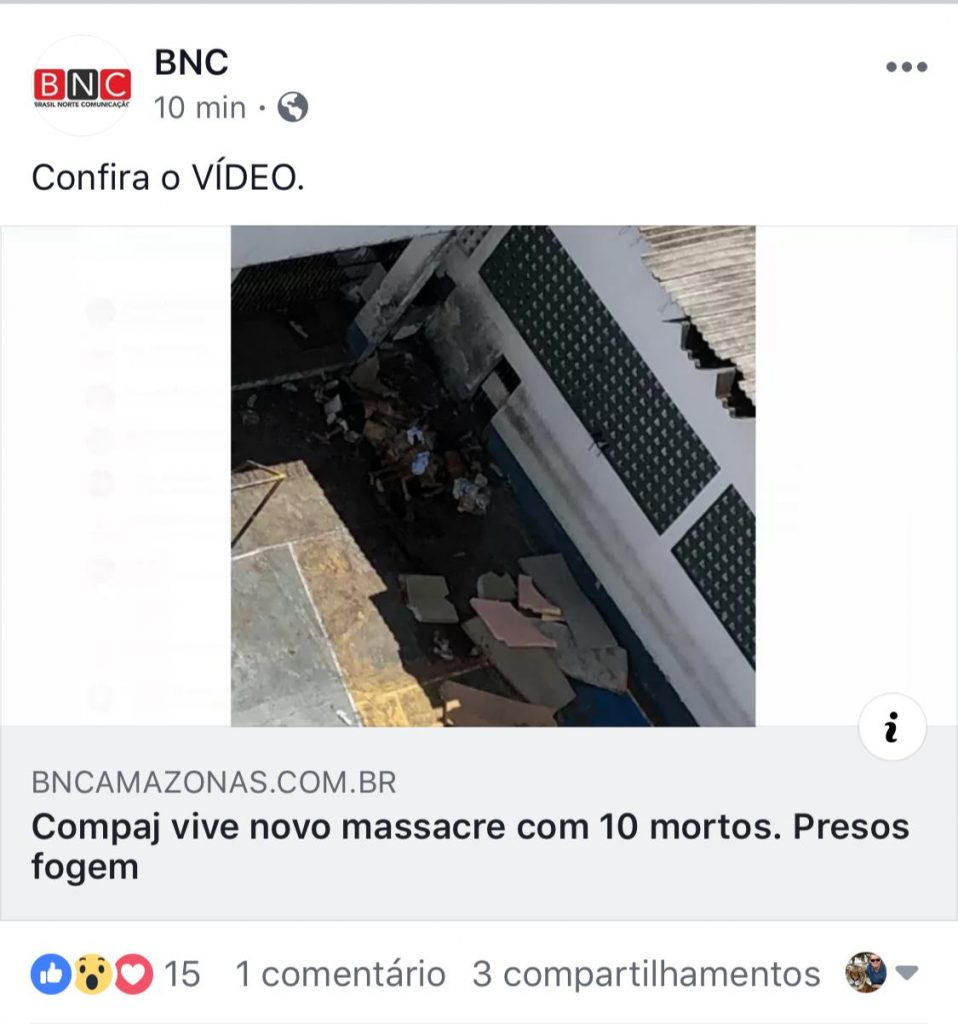The image size is (958, 1024).
Task: Expand the dropdown arrow beside the avatar
Action: pyautogui.click(x=906, y=973)
